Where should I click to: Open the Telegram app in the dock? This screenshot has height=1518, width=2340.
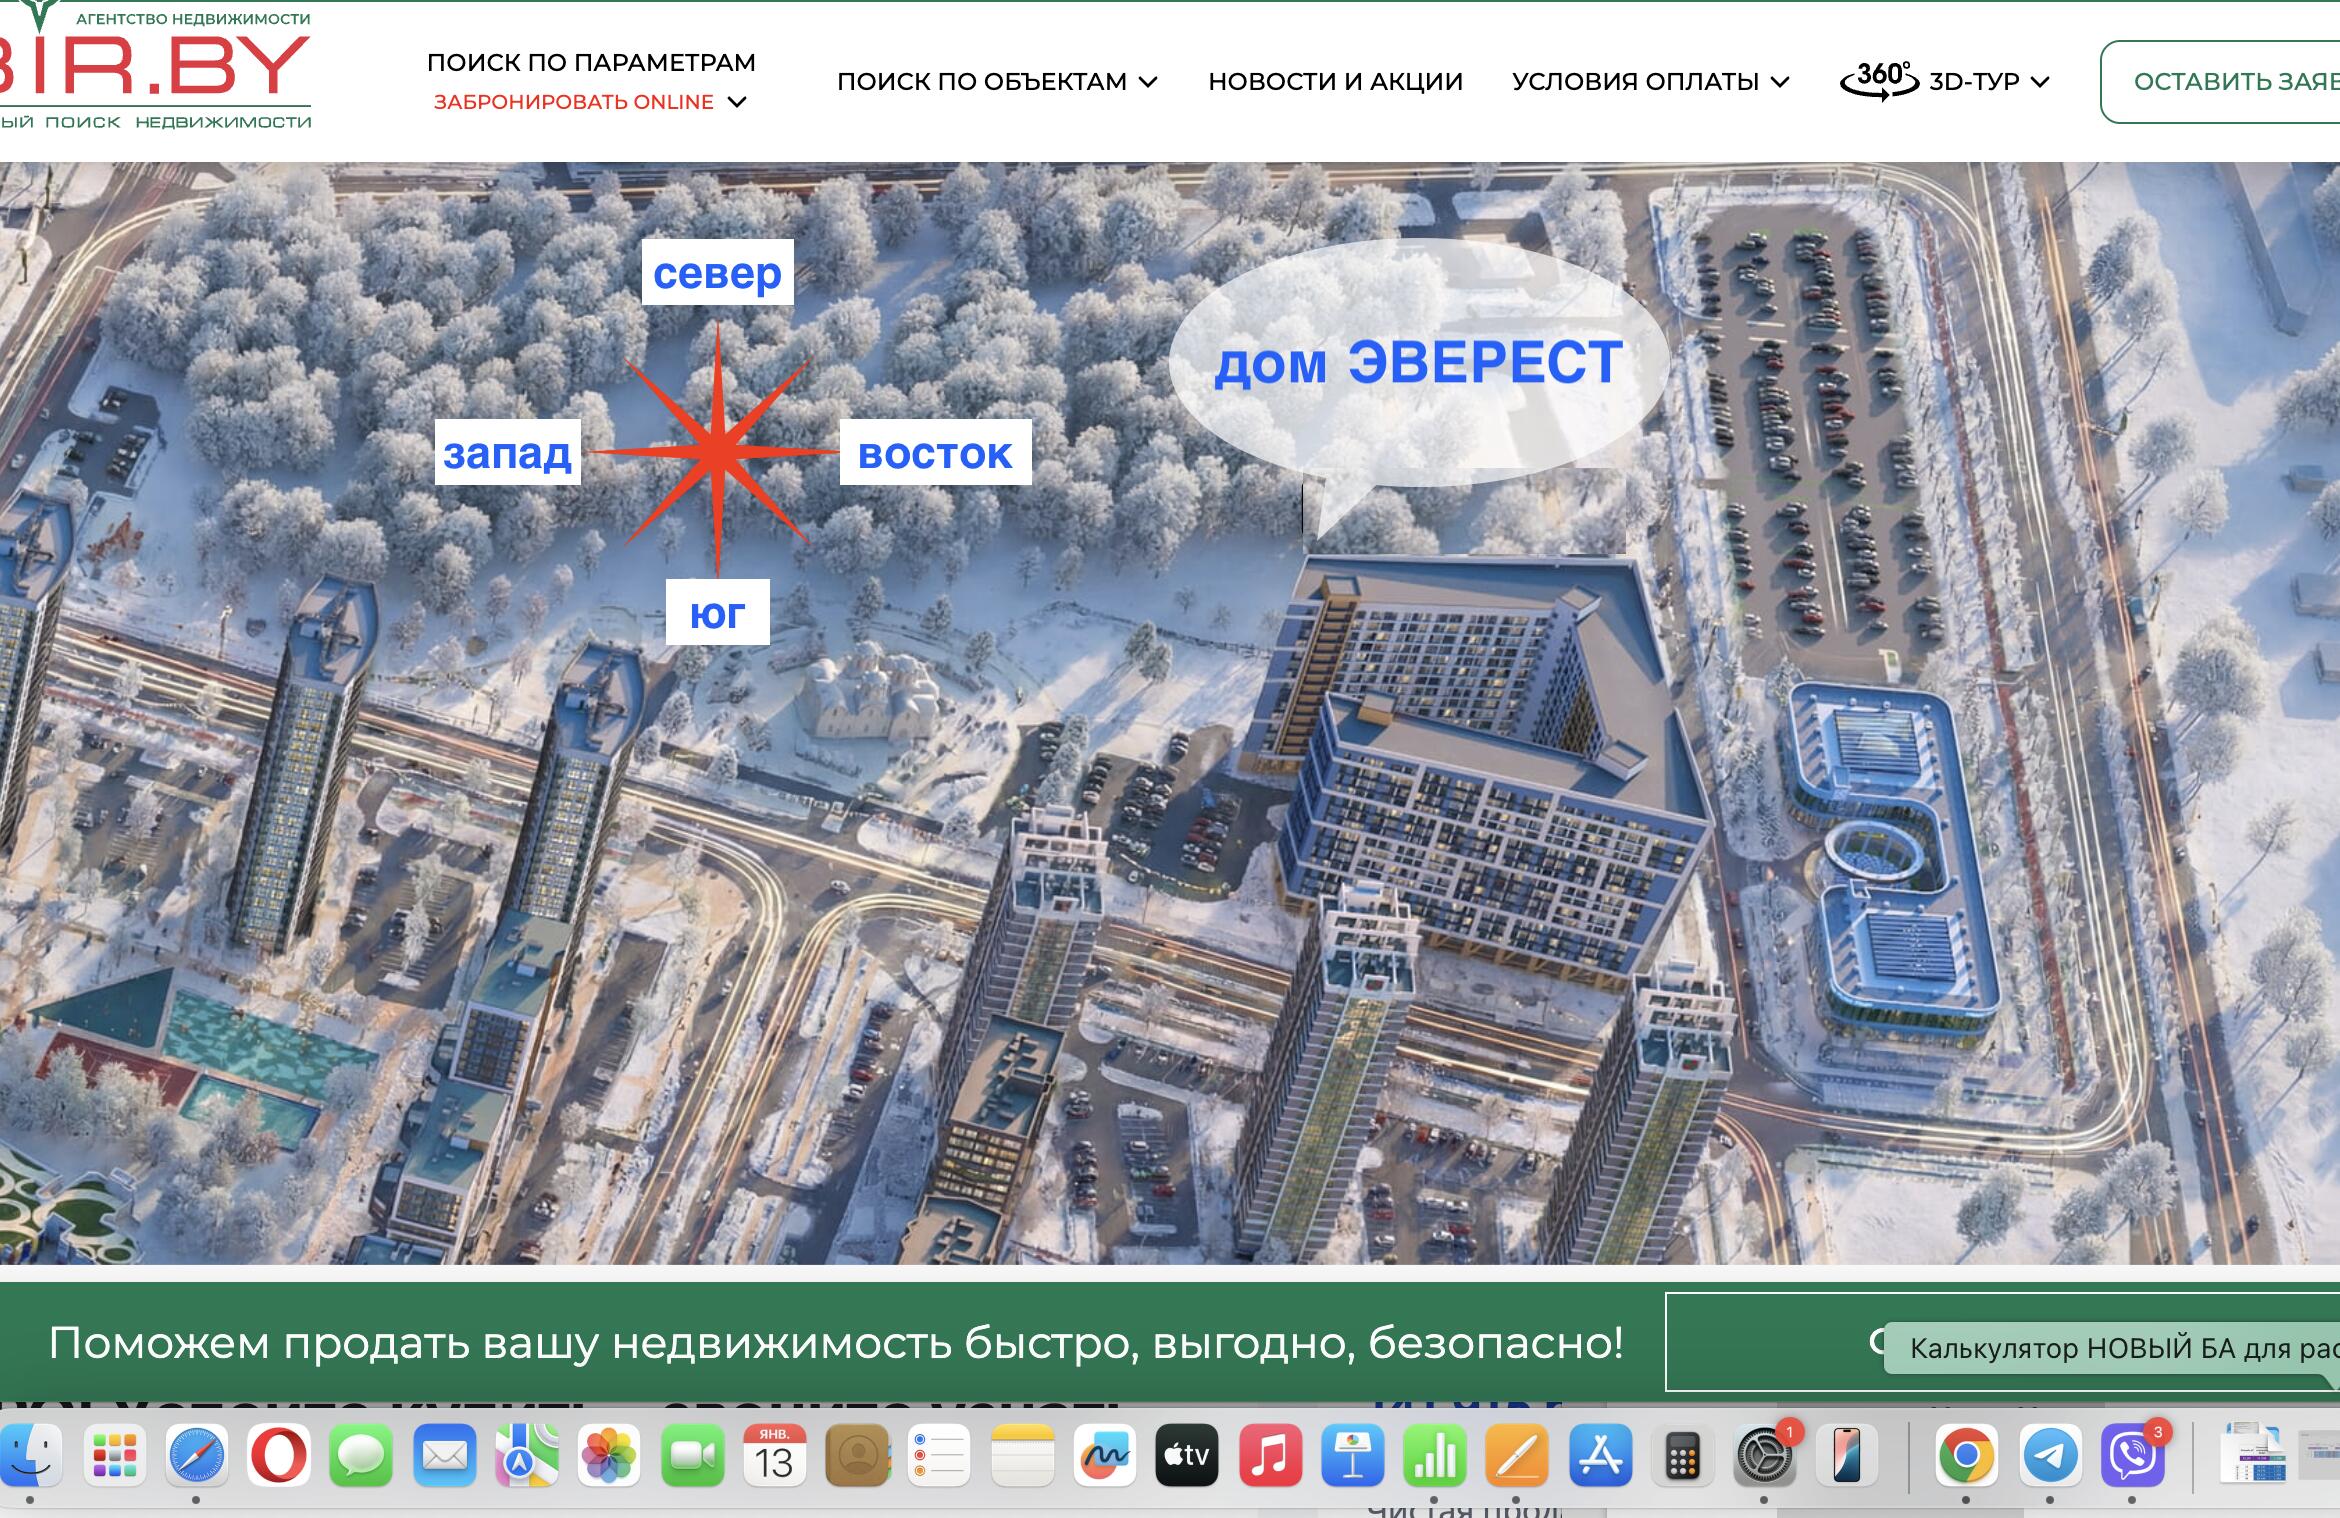[x=2049, y=1455]
